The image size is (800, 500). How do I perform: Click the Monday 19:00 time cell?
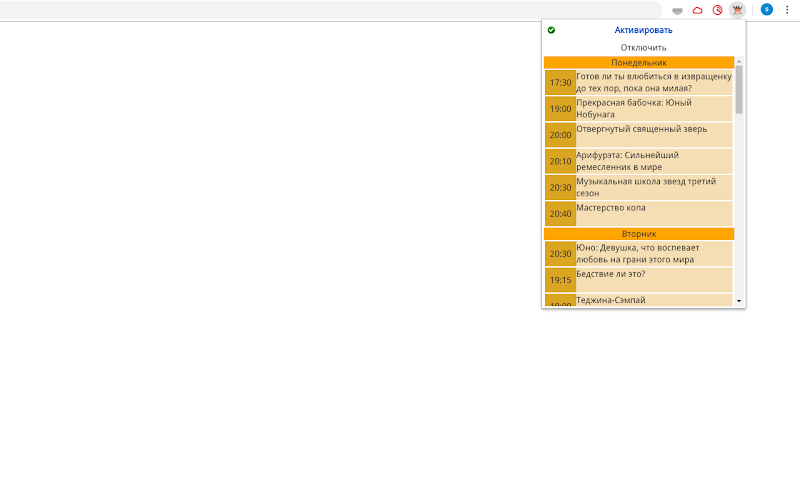[x=560, y=109]
